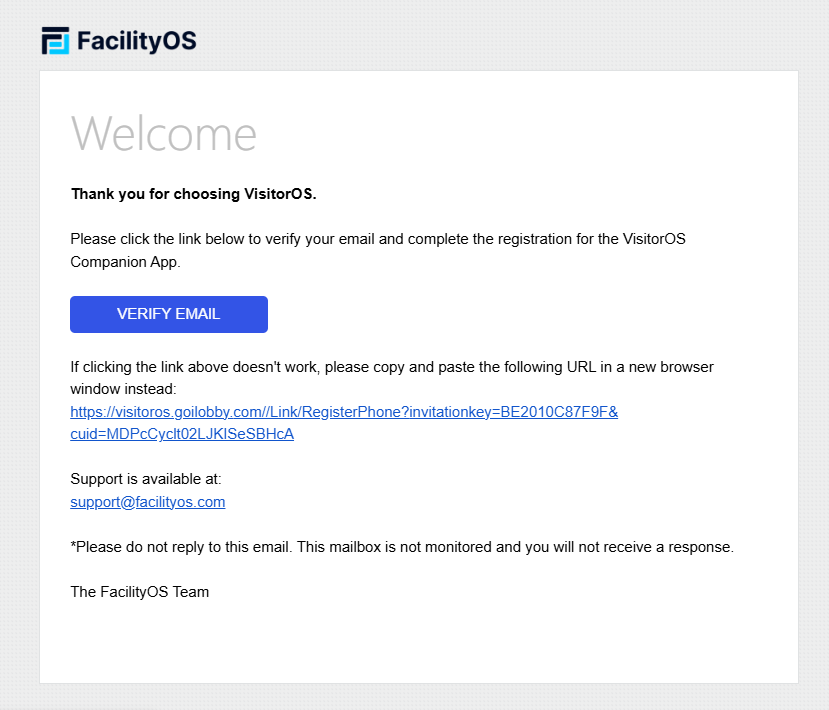Click the 'Support is available at:' label
Viewport: 829px width, 710px height.
coord(146,479)
